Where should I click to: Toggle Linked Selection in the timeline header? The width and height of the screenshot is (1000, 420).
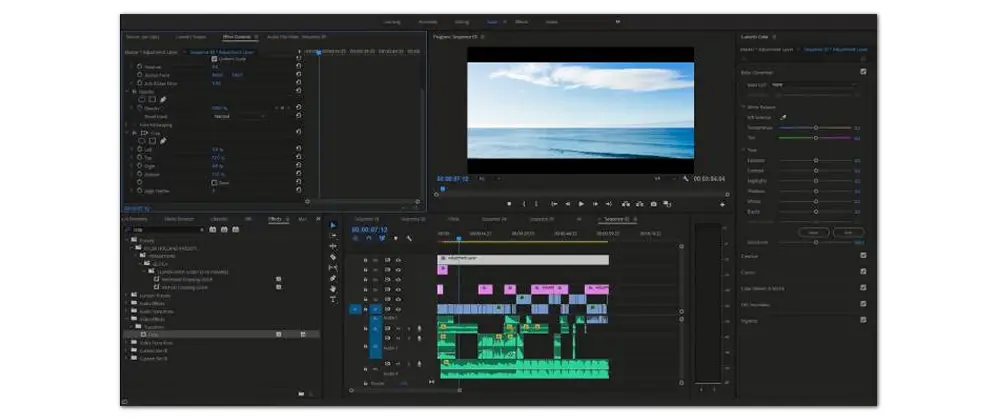point(382,238)
